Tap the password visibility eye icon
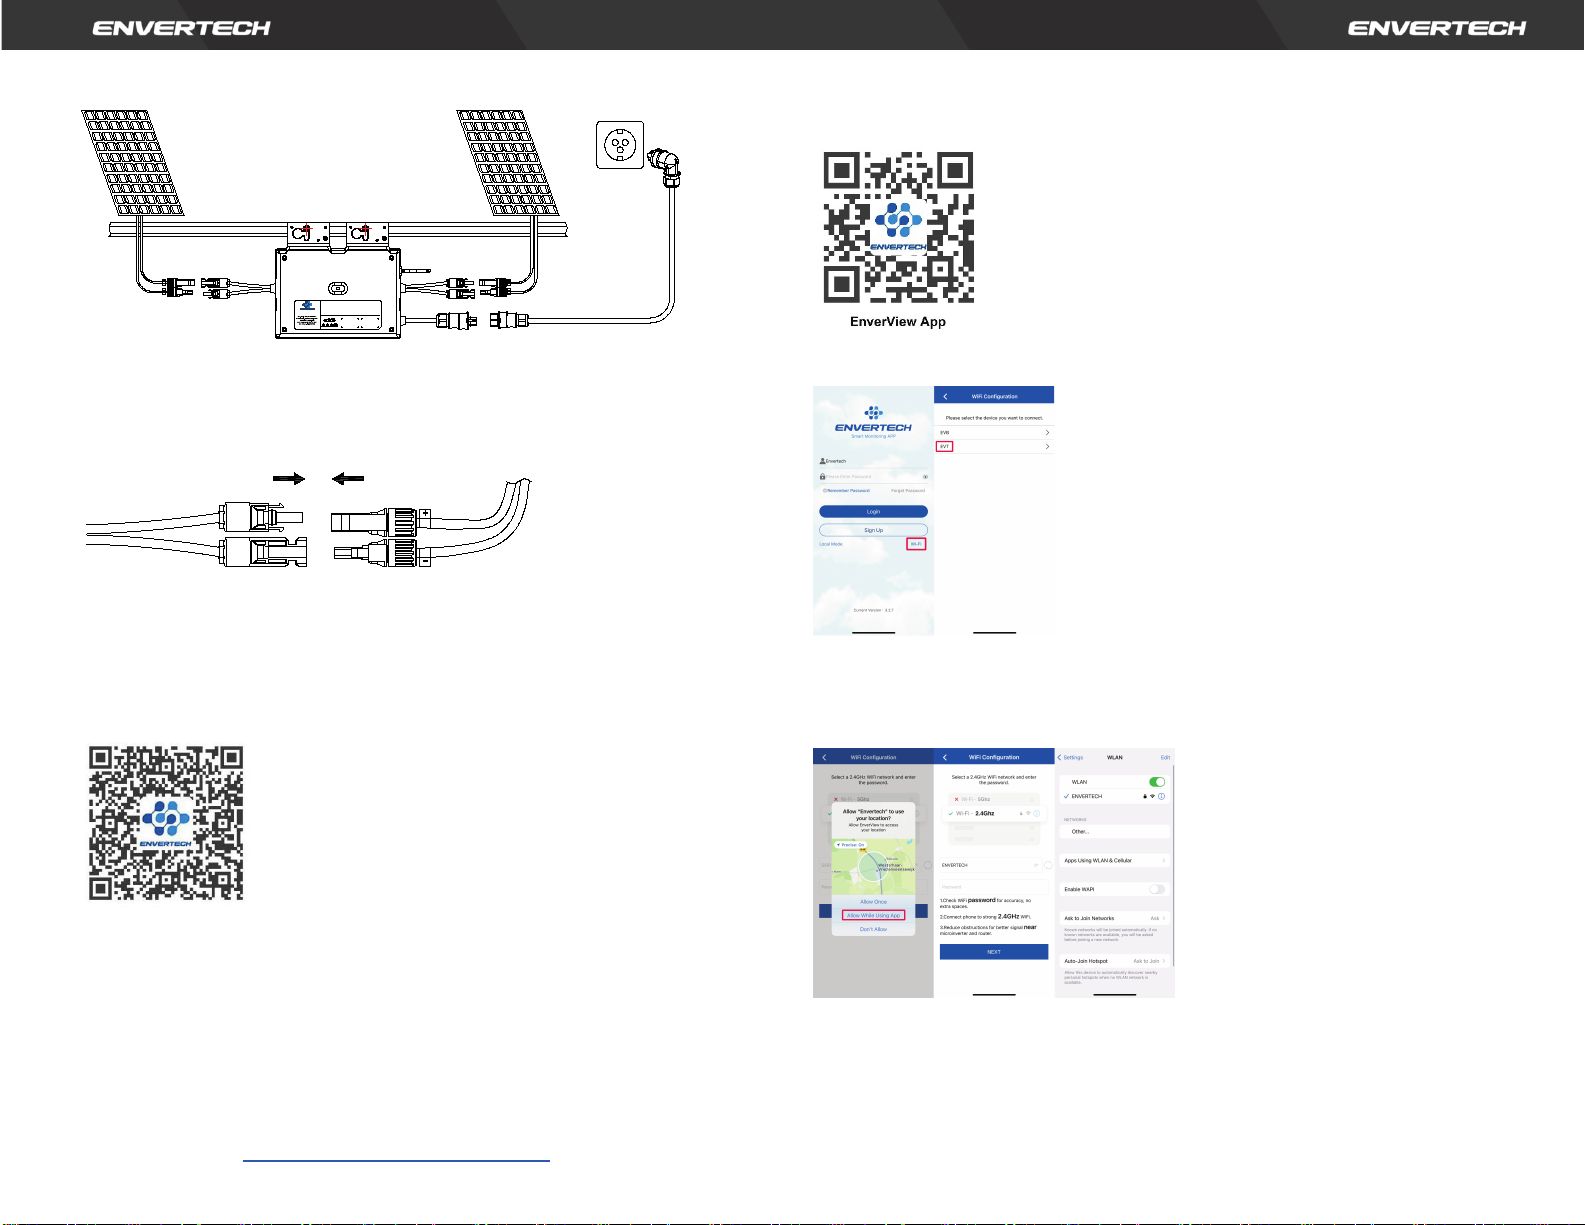The width and height of the screenshot is (1585, 1225). click(x=925, y=477)
